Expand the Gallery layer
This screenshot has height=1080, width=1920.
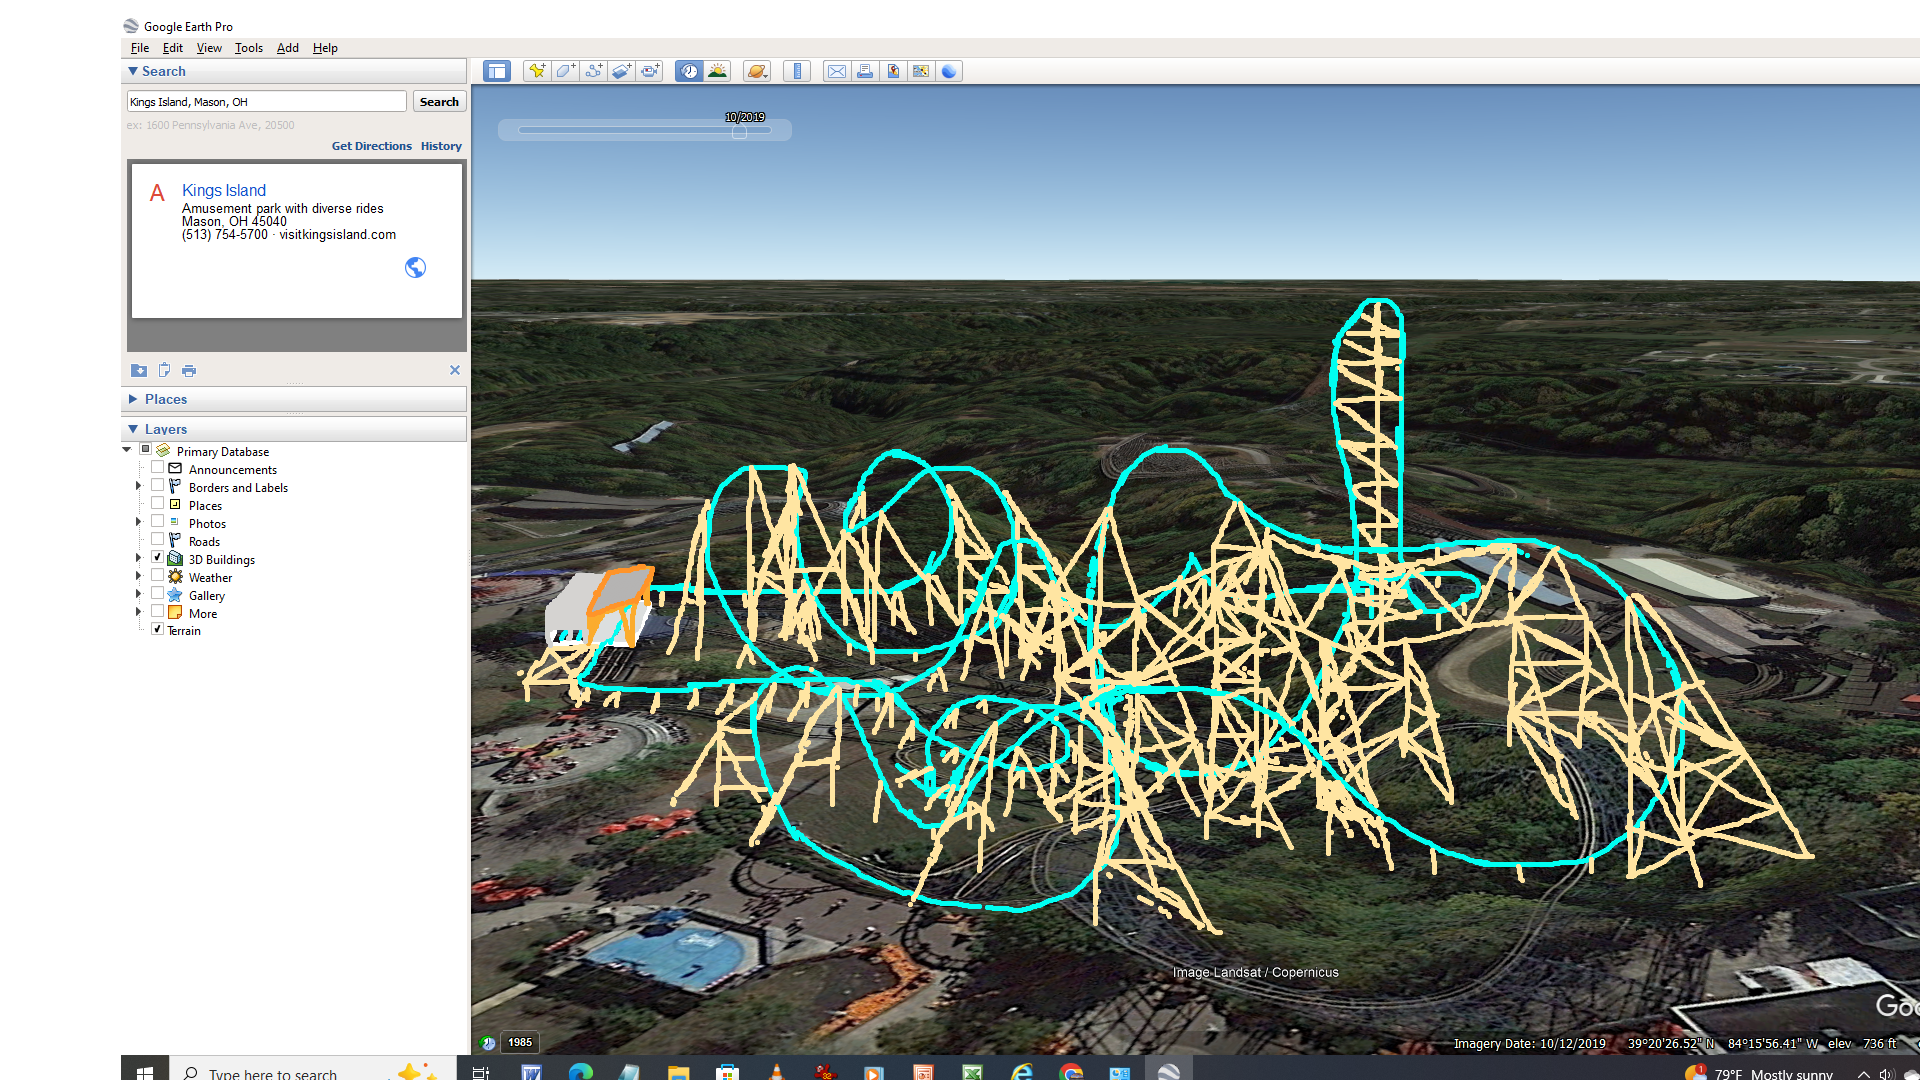pos(138,594)
